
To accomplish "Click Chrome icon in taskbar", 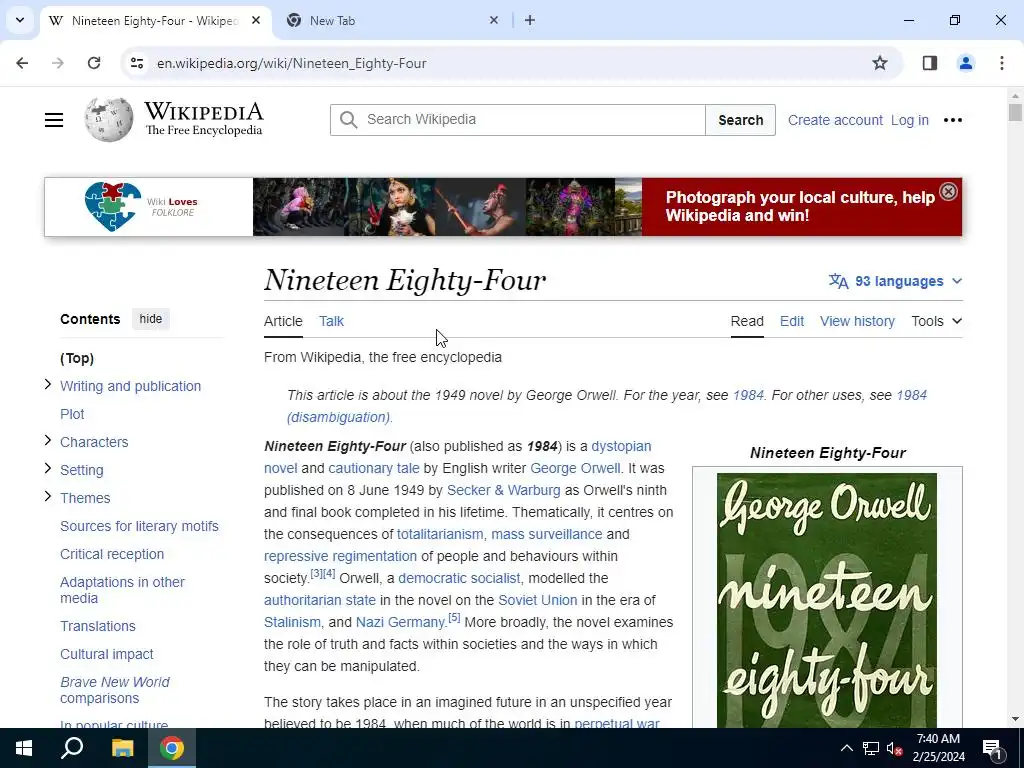I will [x=172, y=748].
